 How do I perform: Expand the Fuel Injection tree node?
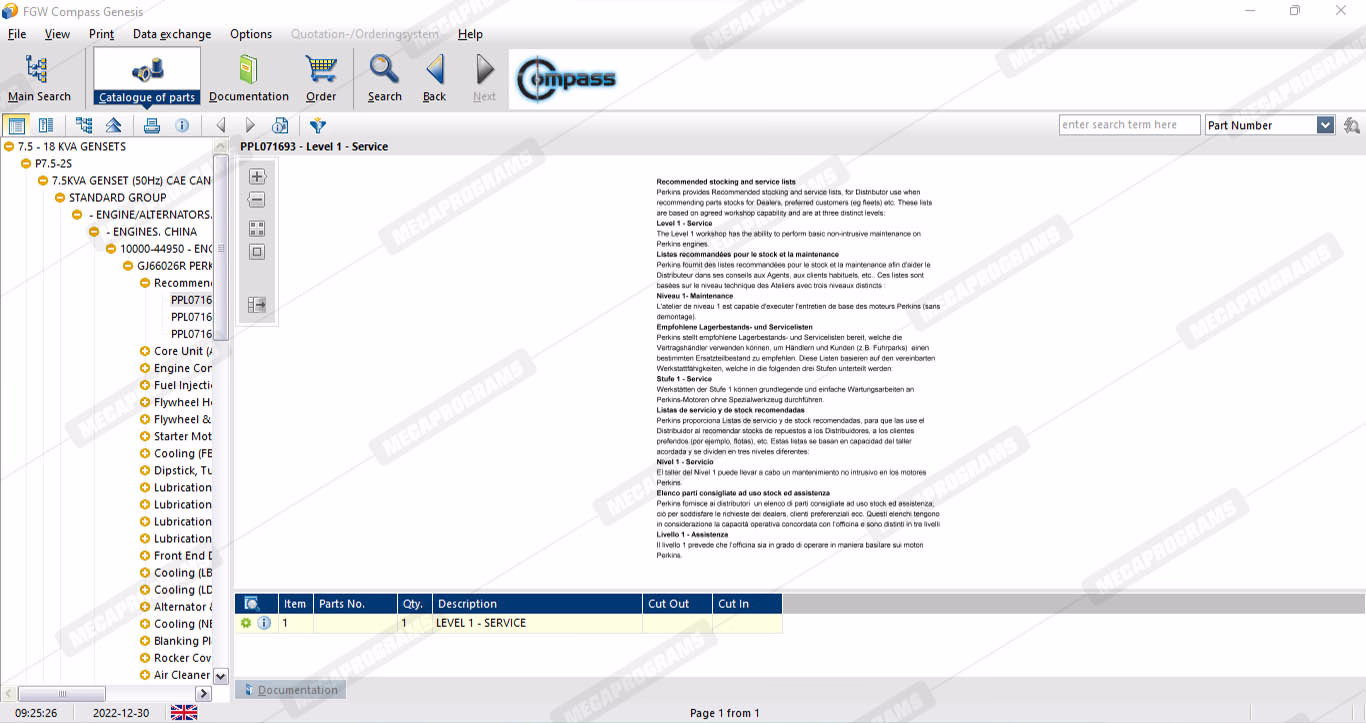click(145, 385)
